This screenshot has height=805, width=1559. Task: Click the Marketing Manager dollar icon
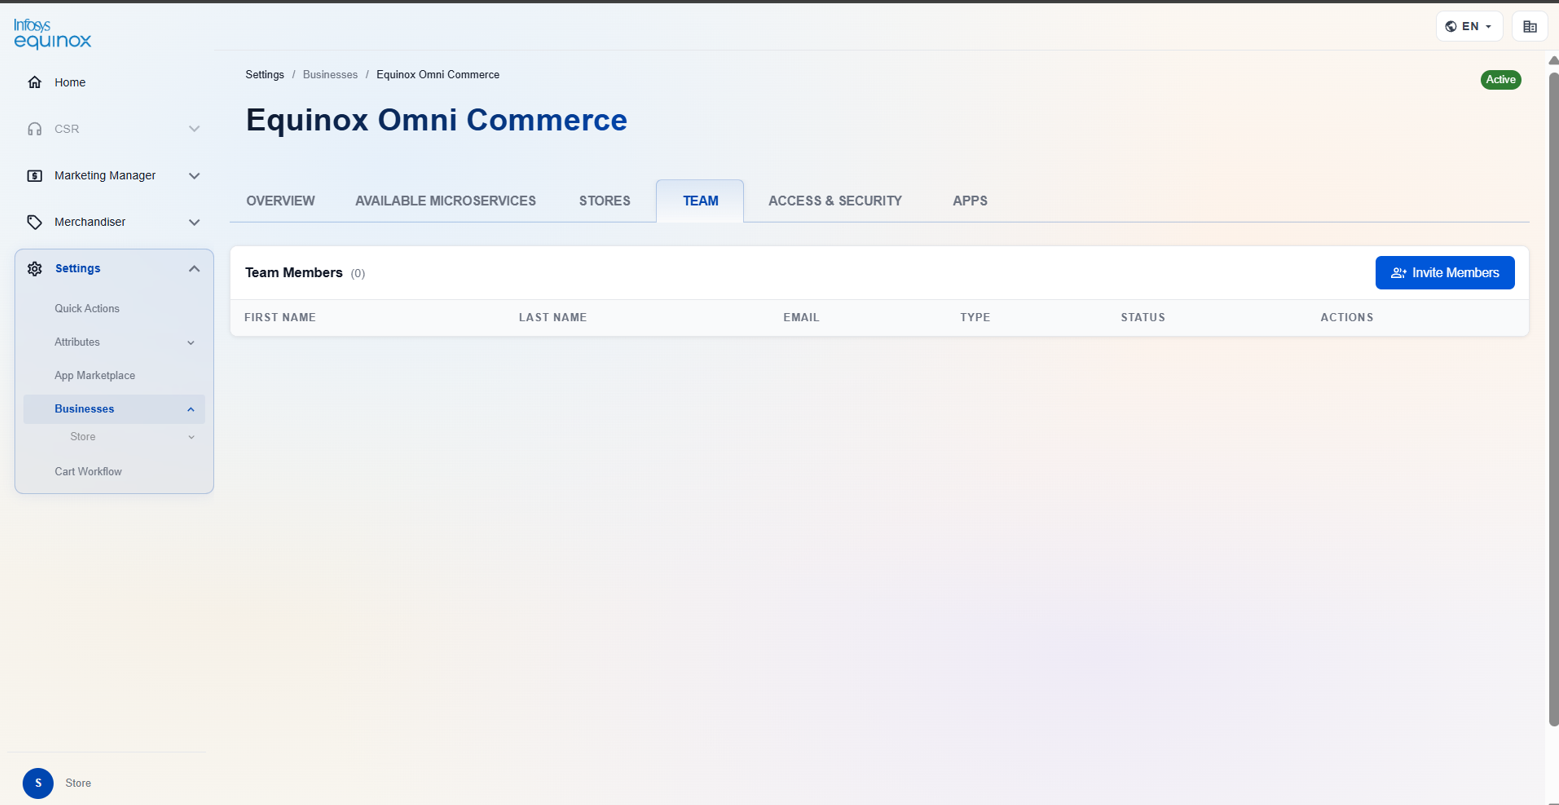[35, 175]
